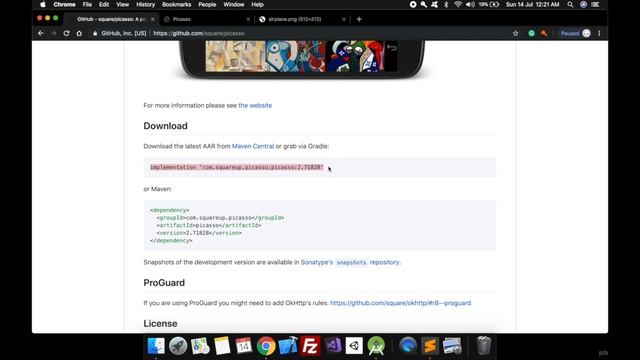Viewport: 640px width, 360px height.
Task: Open Notes from the dock
Action: [x=222, y=346]
